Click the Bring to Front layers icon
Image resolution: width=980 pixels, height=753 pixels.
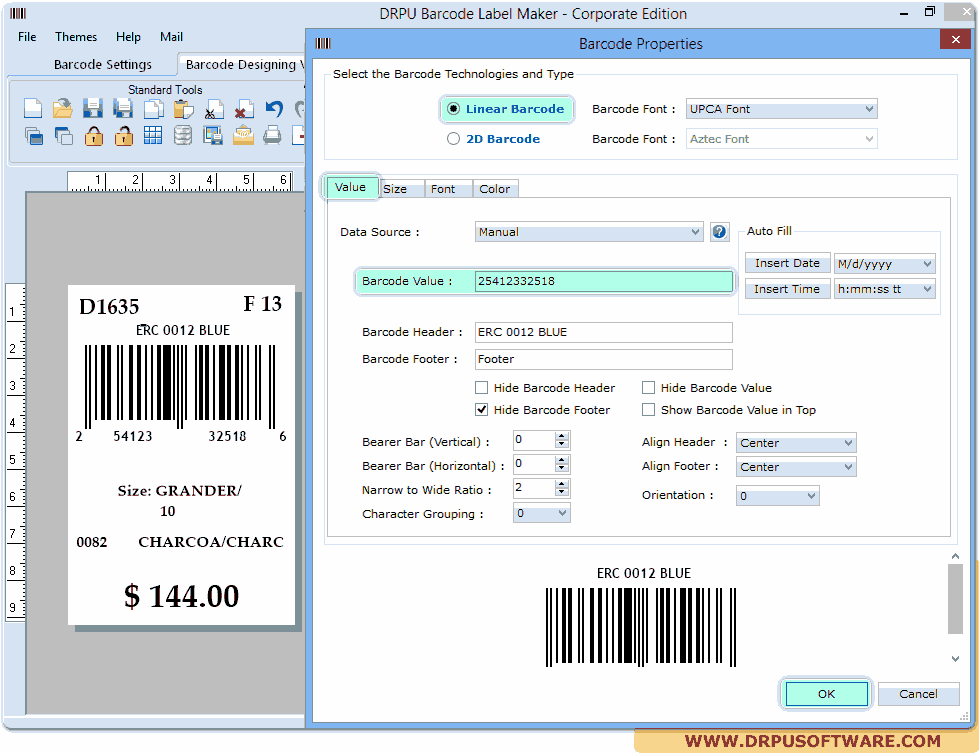pyautogui.click(x=34, y=136)
